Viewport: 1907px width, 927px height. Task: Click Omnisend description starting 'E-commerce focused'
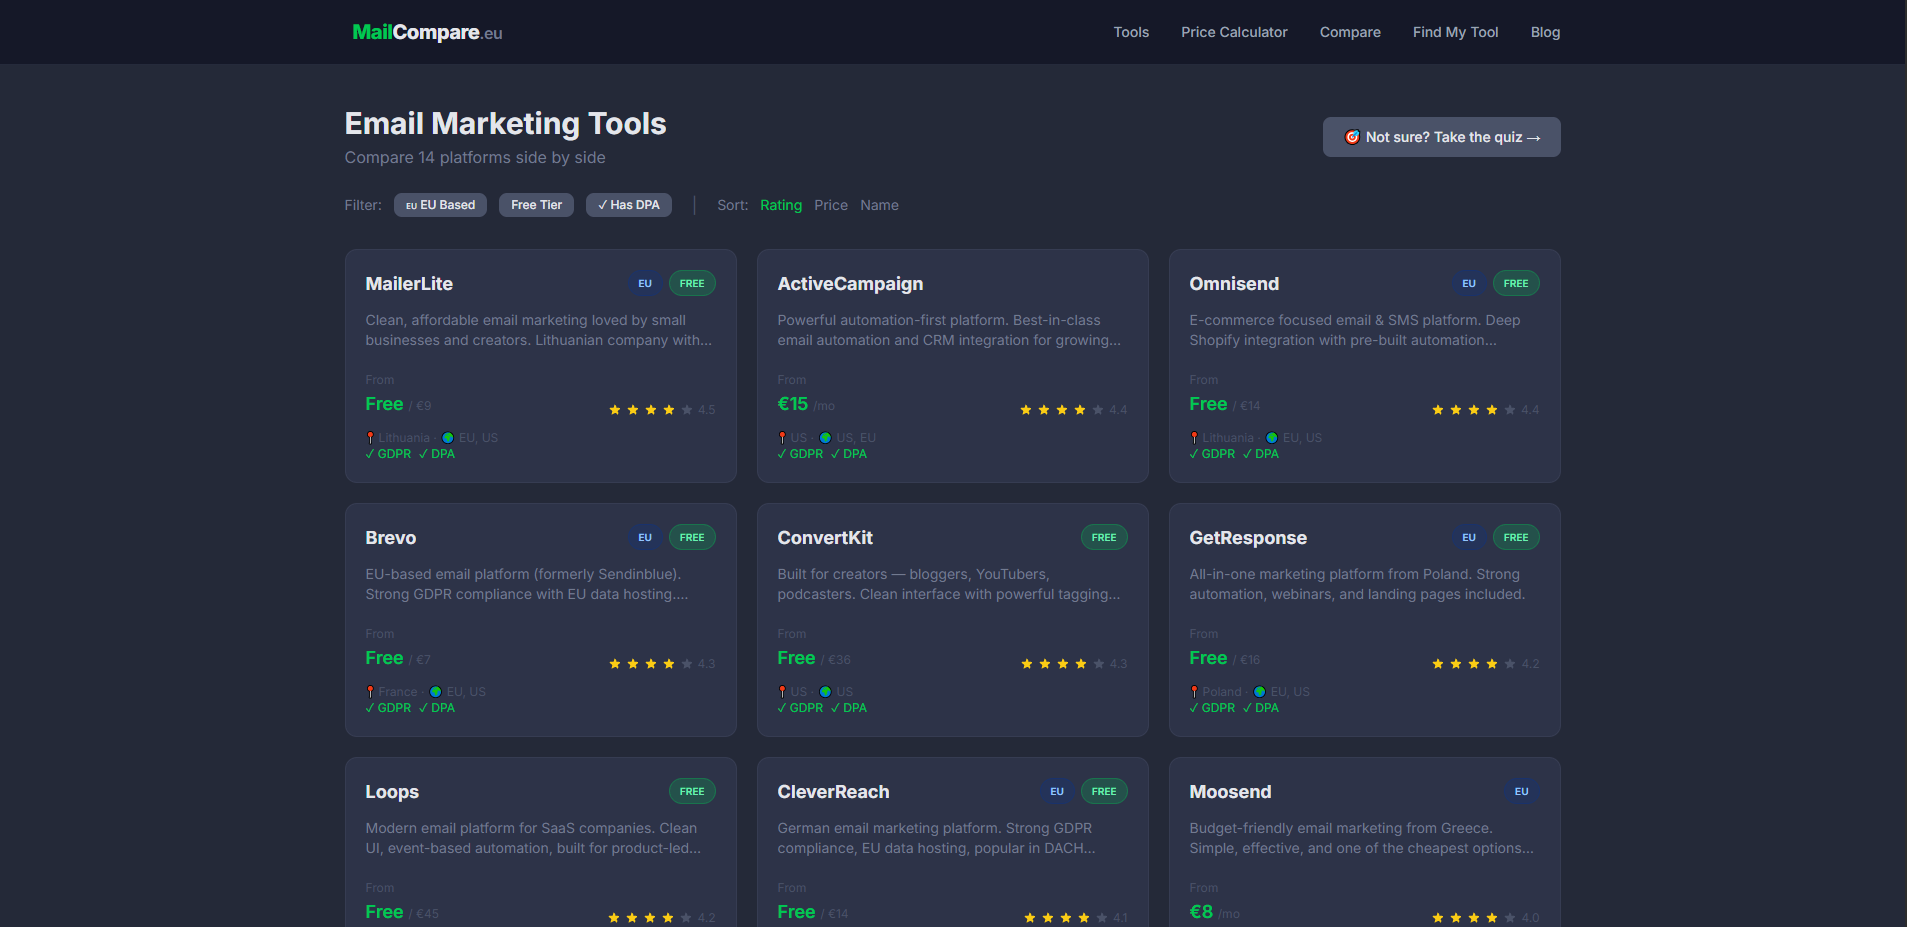click(x=1355, y=330)
